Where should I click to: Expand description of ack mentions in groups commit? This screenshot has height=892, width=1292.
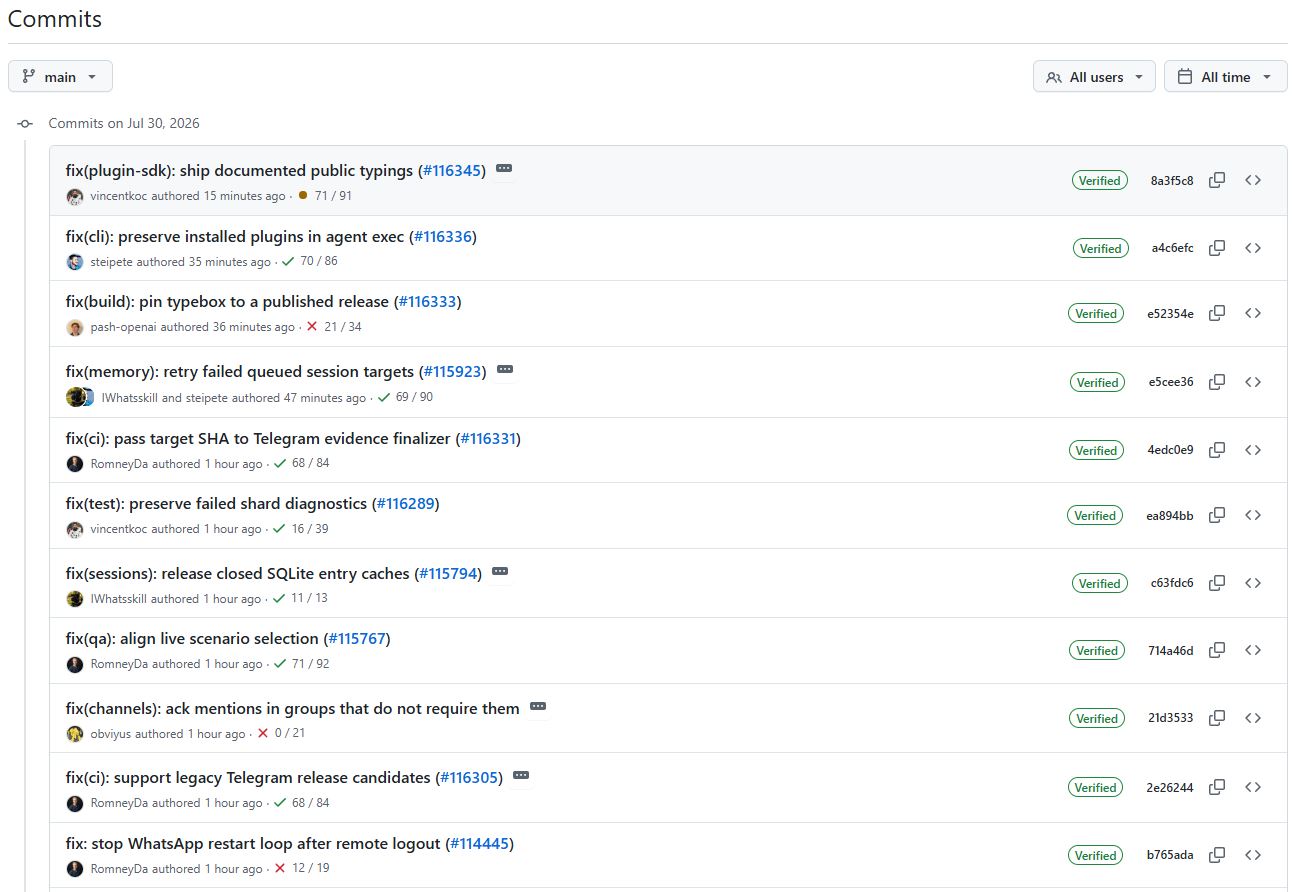point(538,707)
